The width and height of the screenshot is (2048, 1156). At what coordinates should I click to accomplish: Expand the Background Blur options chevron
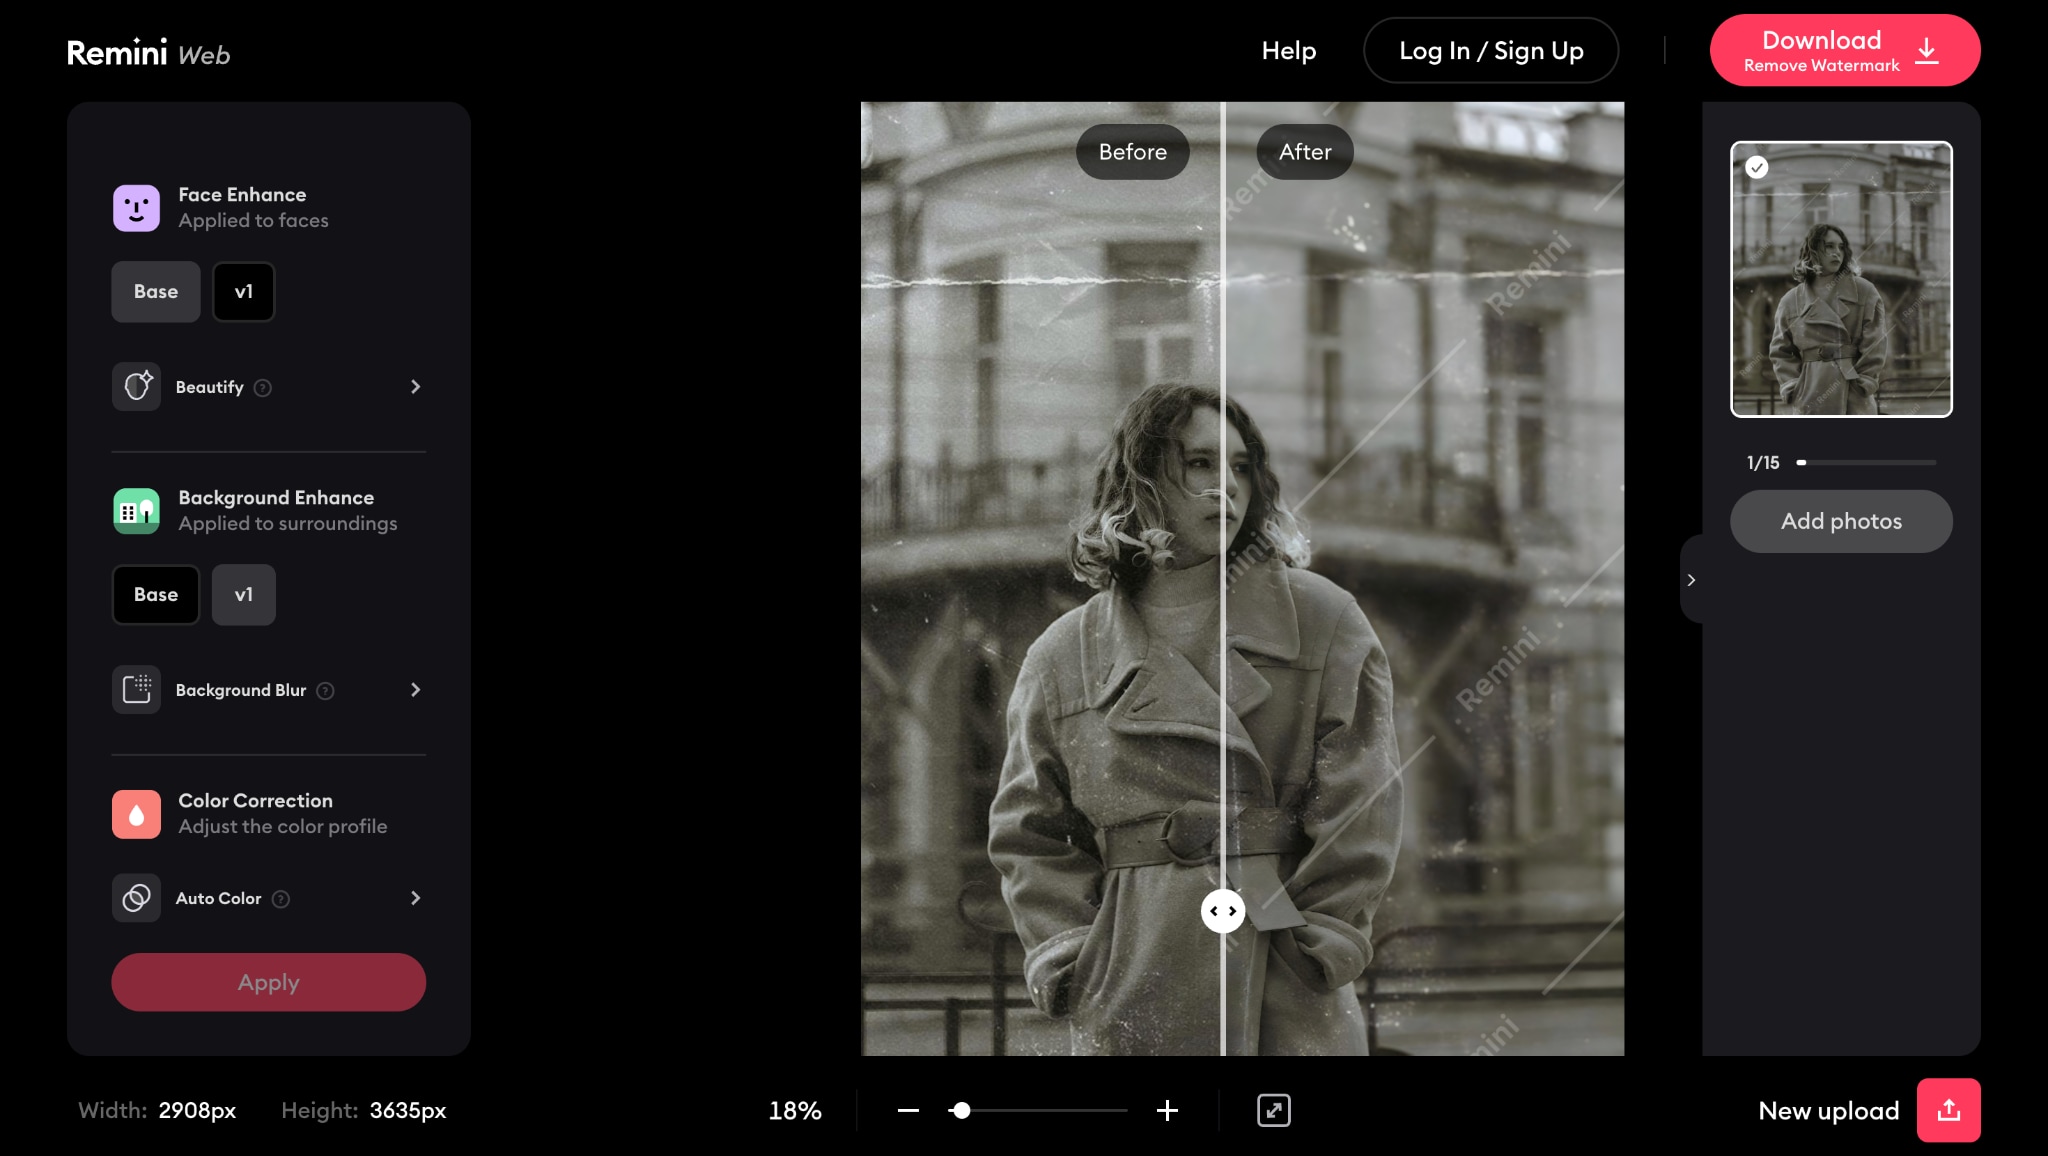pos(416,690)
